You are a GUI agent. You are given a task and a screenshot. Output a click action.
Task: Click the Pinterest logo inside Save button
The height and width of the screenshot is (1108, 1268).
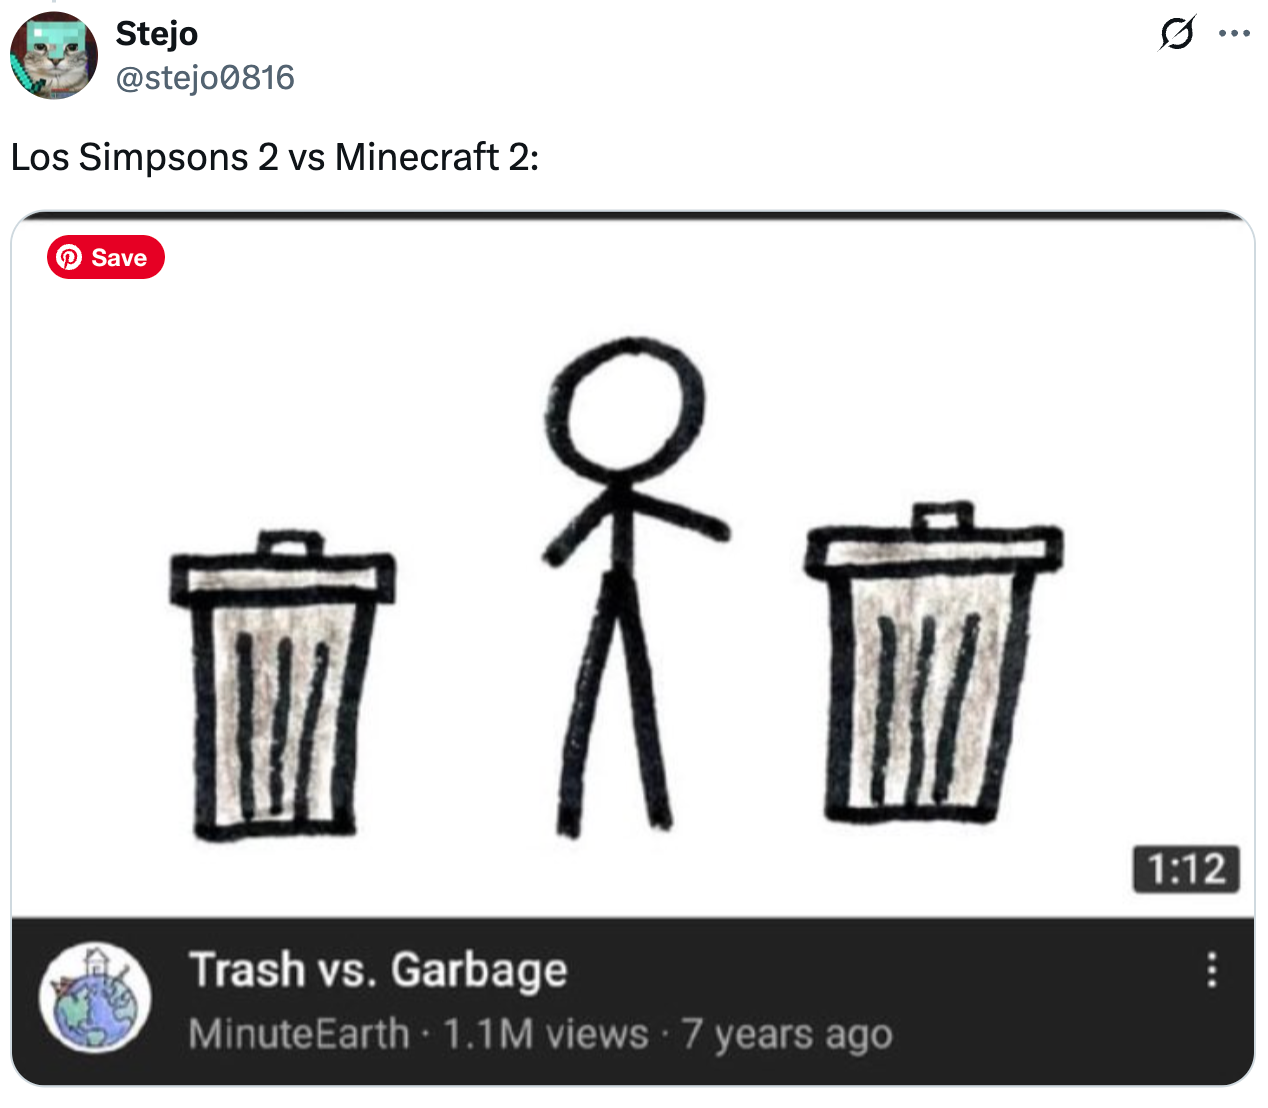(69, 257)
